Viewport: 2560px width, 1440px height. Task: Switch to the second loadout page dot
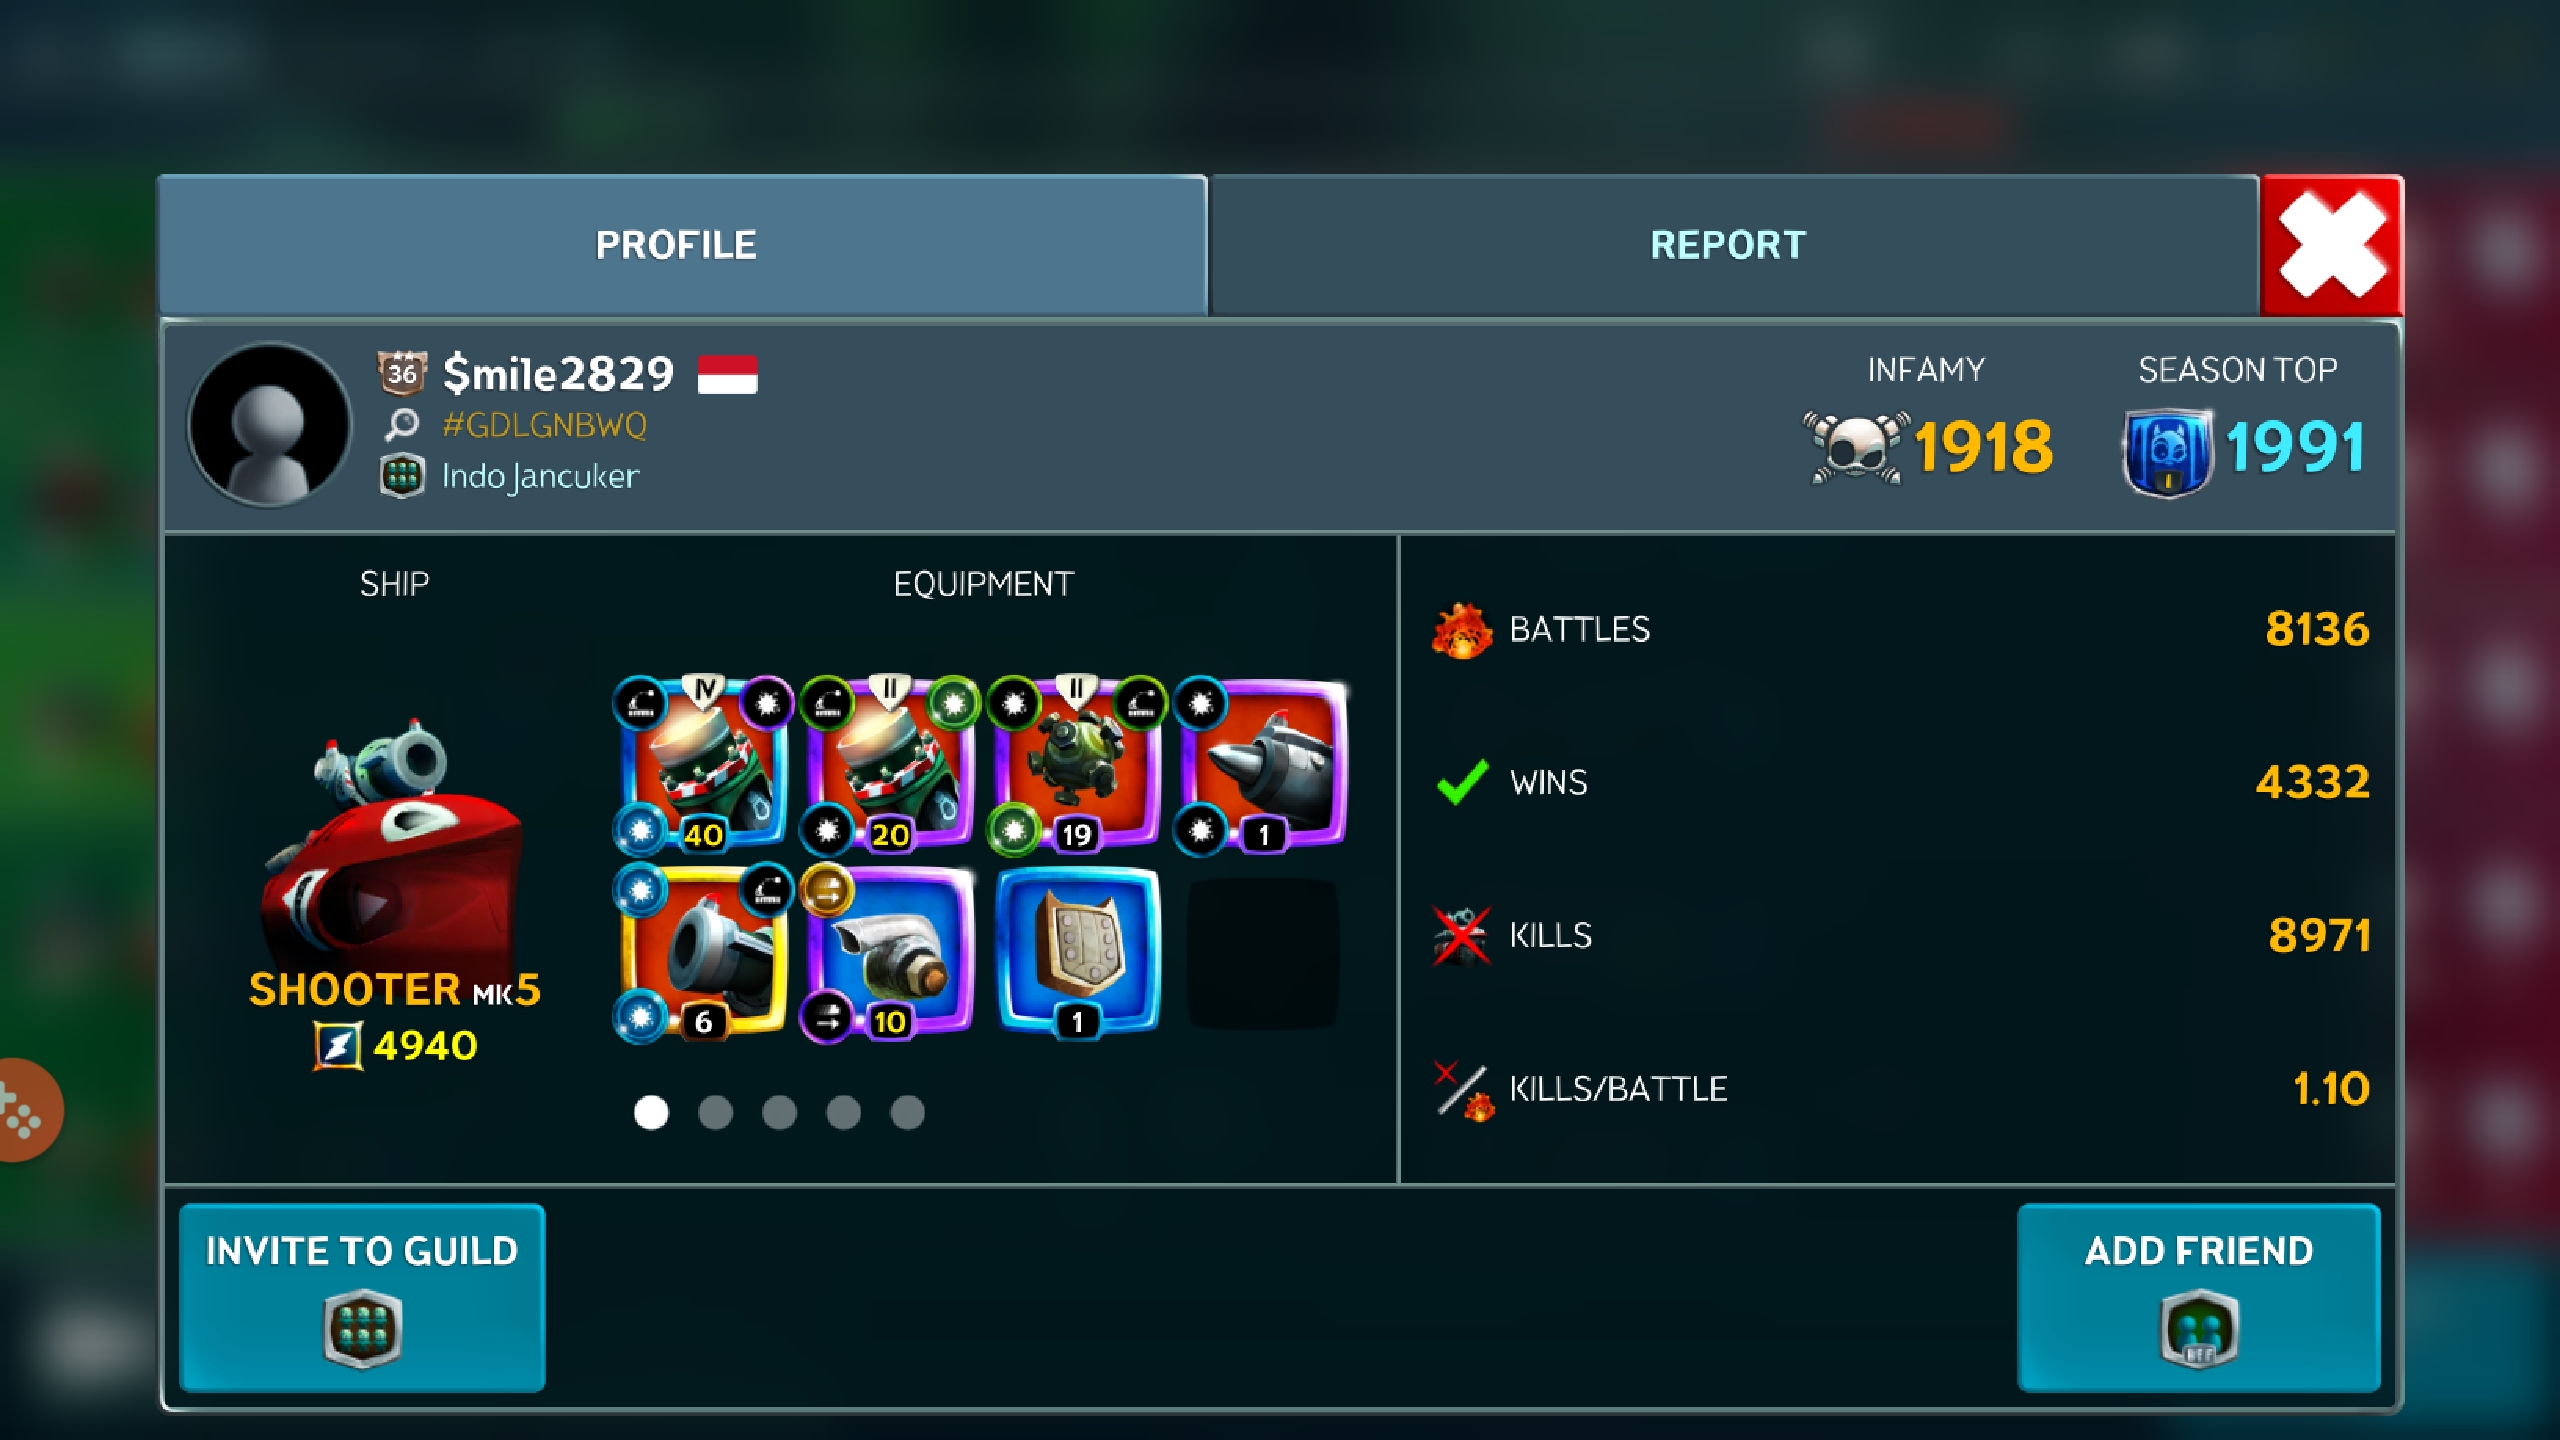(715, 1112)
